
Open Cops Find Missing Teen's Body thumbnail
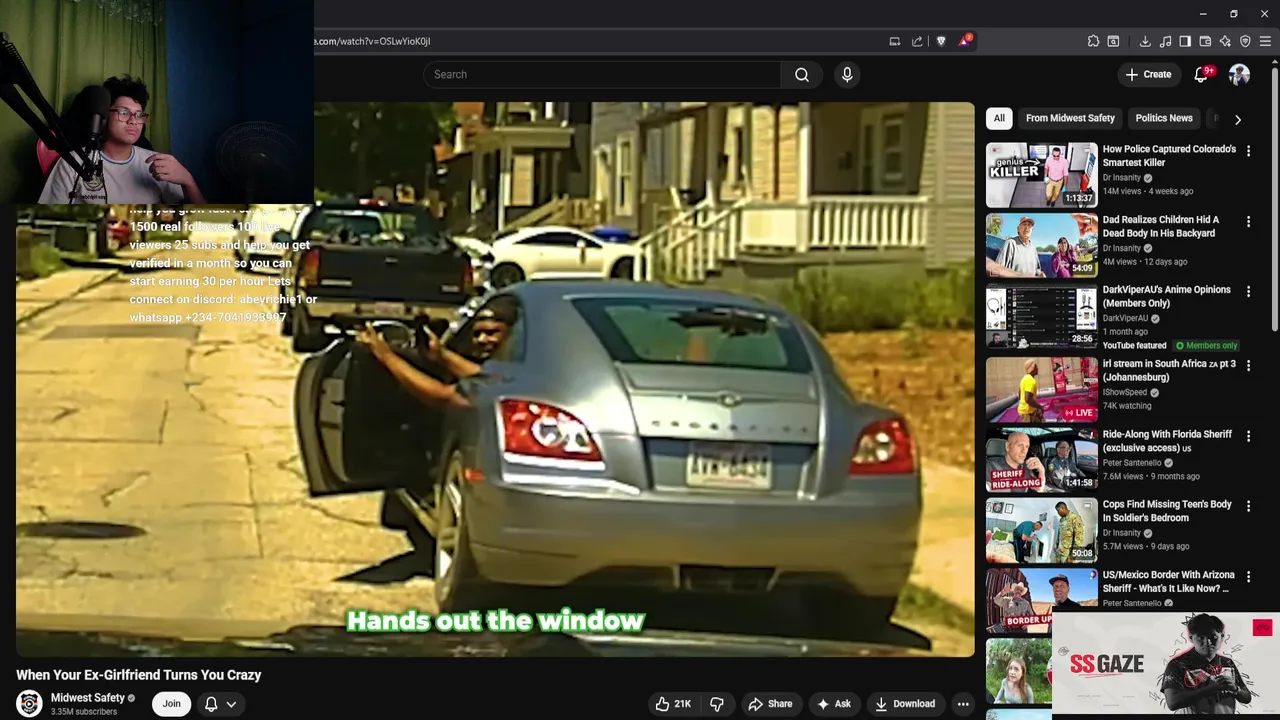coord(1041,531)
